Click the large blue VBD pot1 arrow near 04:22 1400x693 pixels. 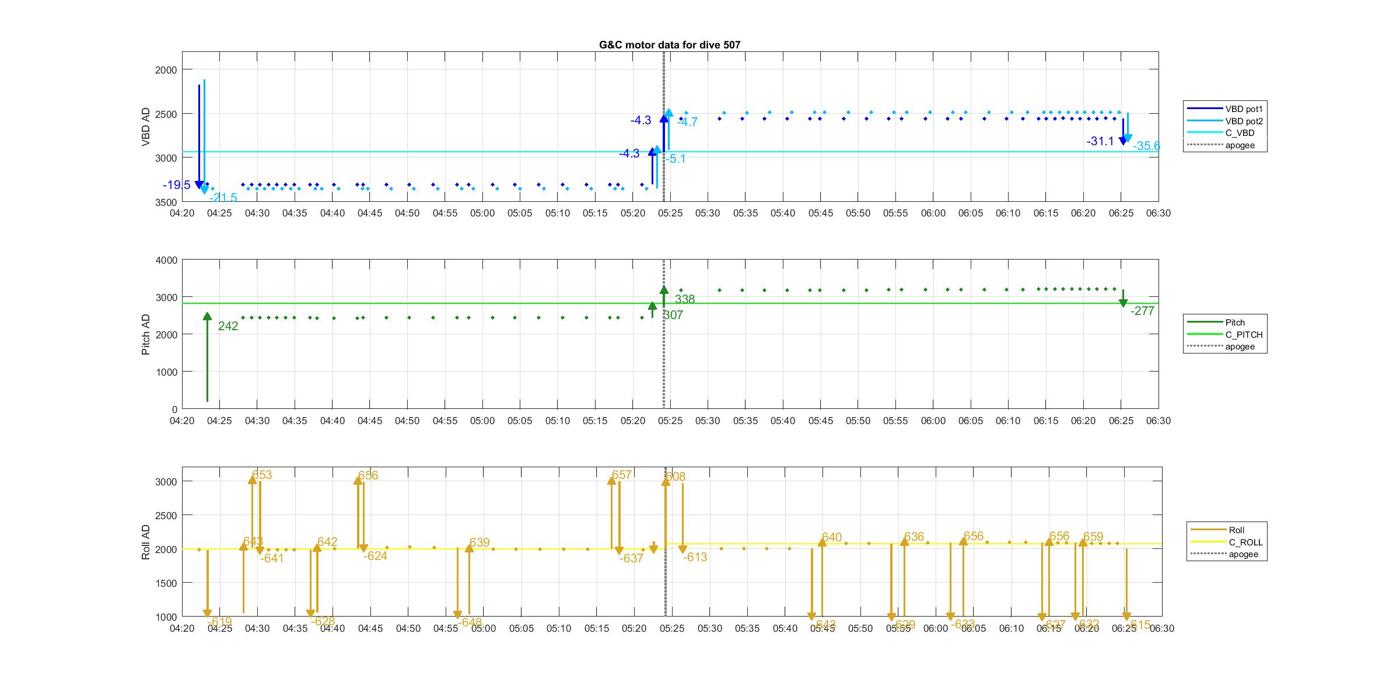(x=199, y=137)
